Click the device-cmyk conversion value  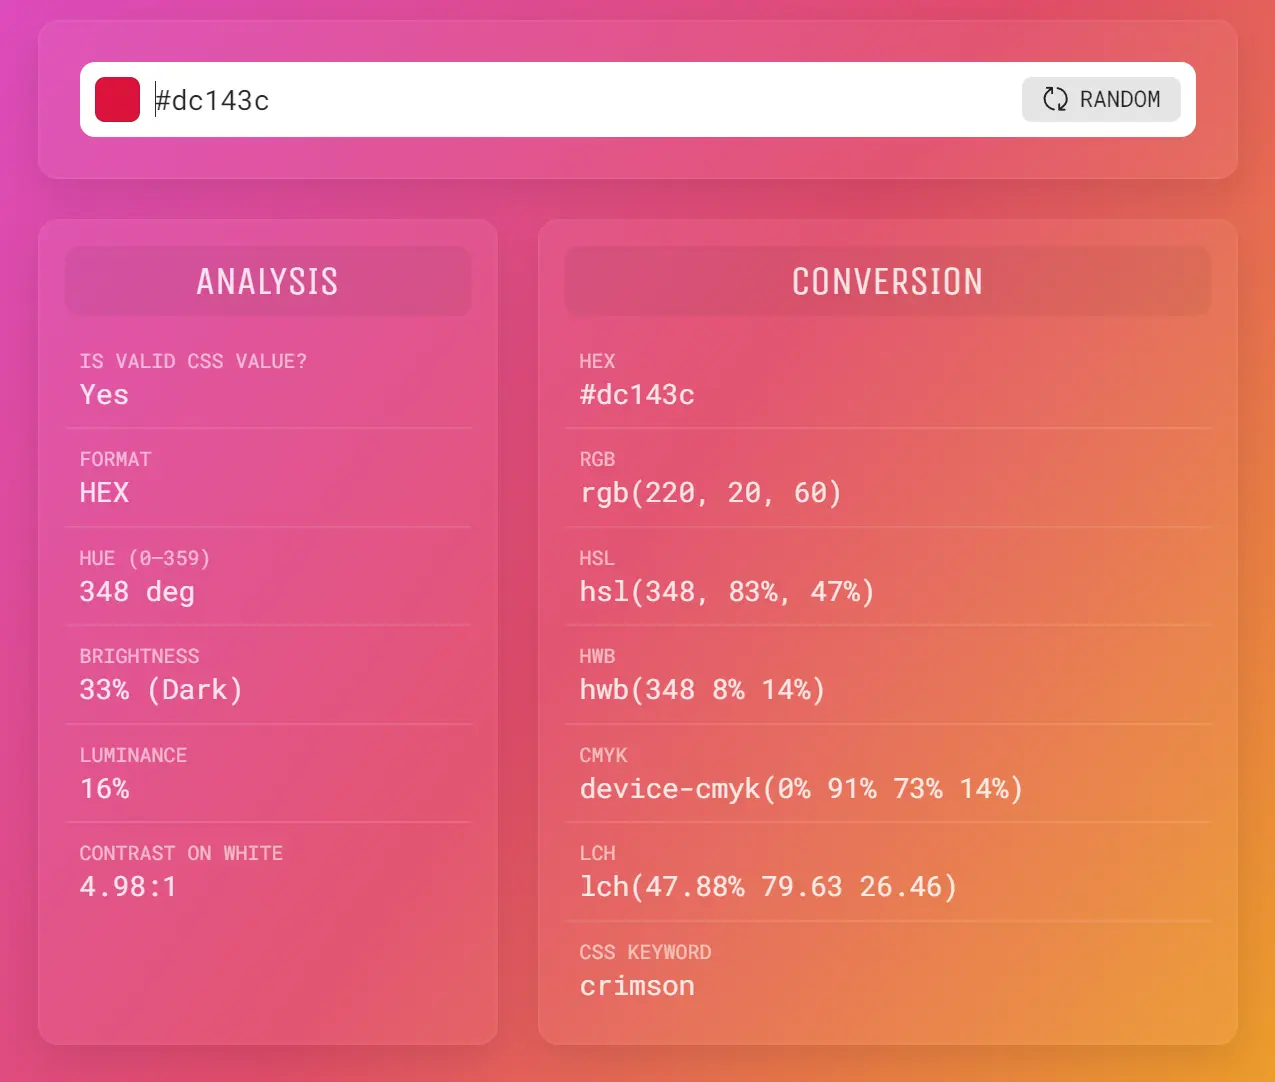tap(801, 789)
